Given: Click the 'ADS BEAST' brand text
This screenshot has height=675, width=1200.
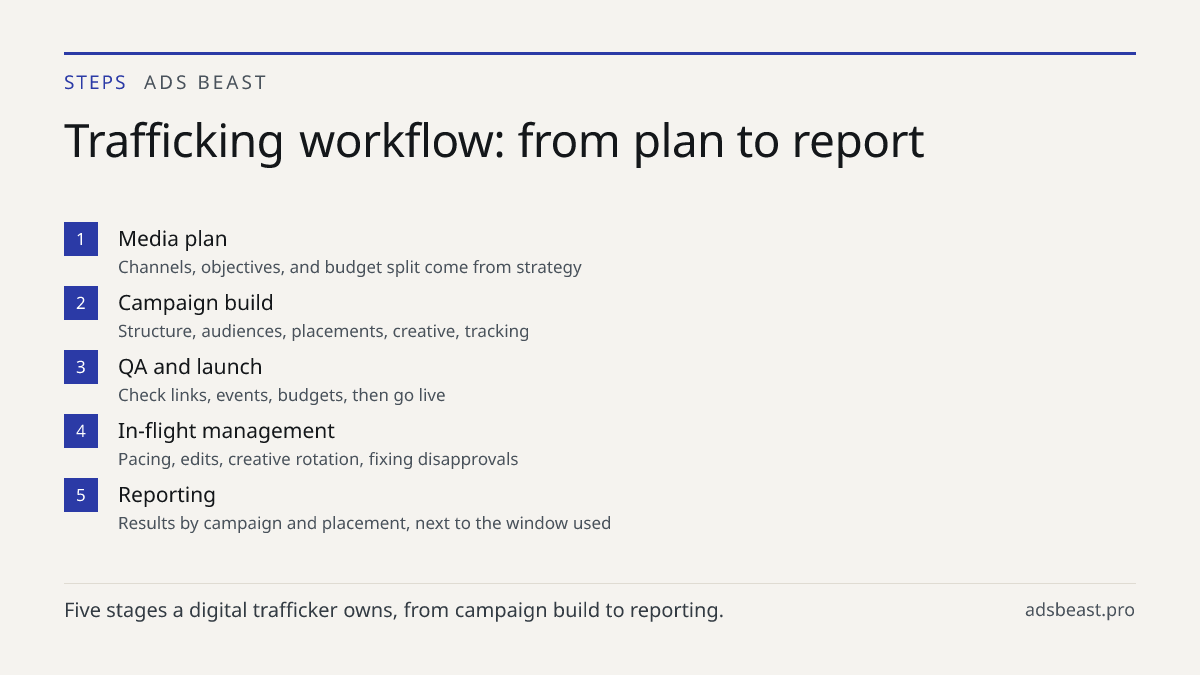Looking at the screenshot, I should pos(205,82).
